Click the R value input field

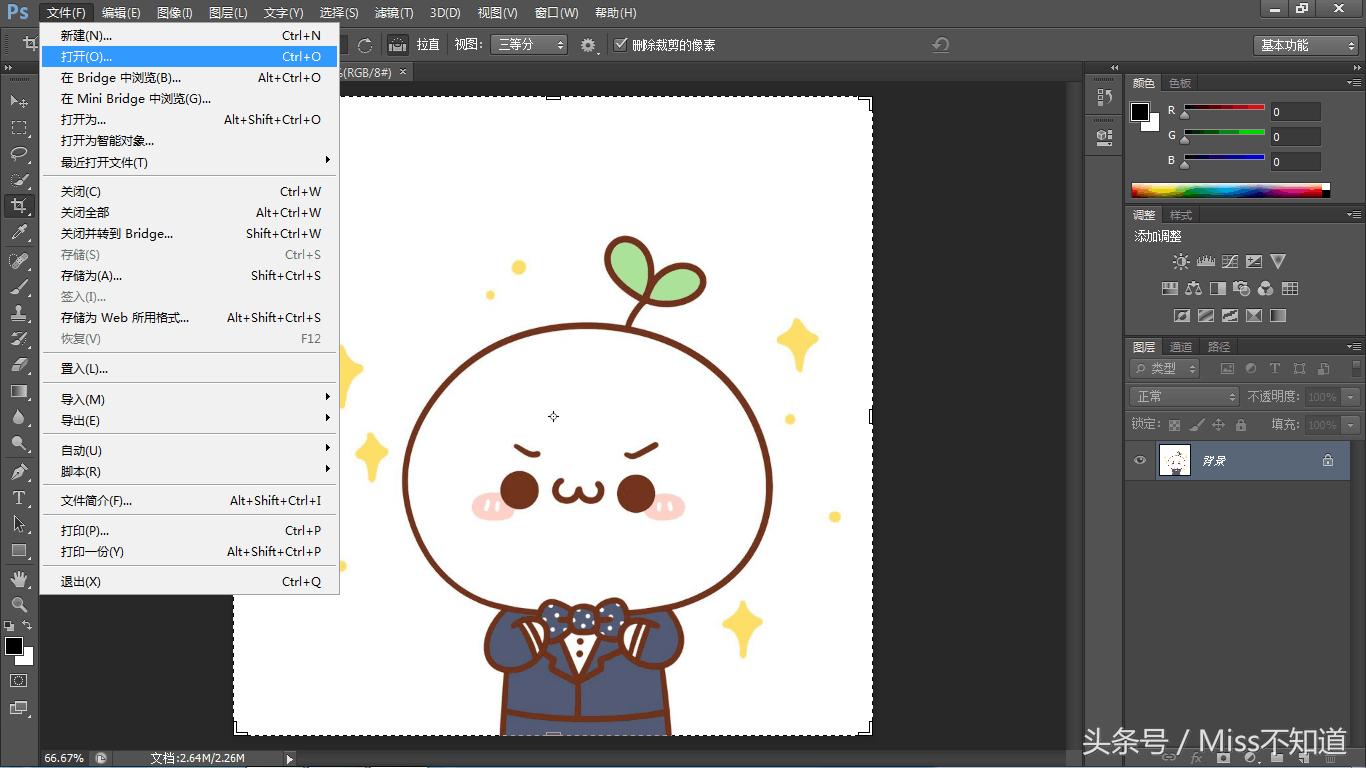click(x=1294, y=112)
